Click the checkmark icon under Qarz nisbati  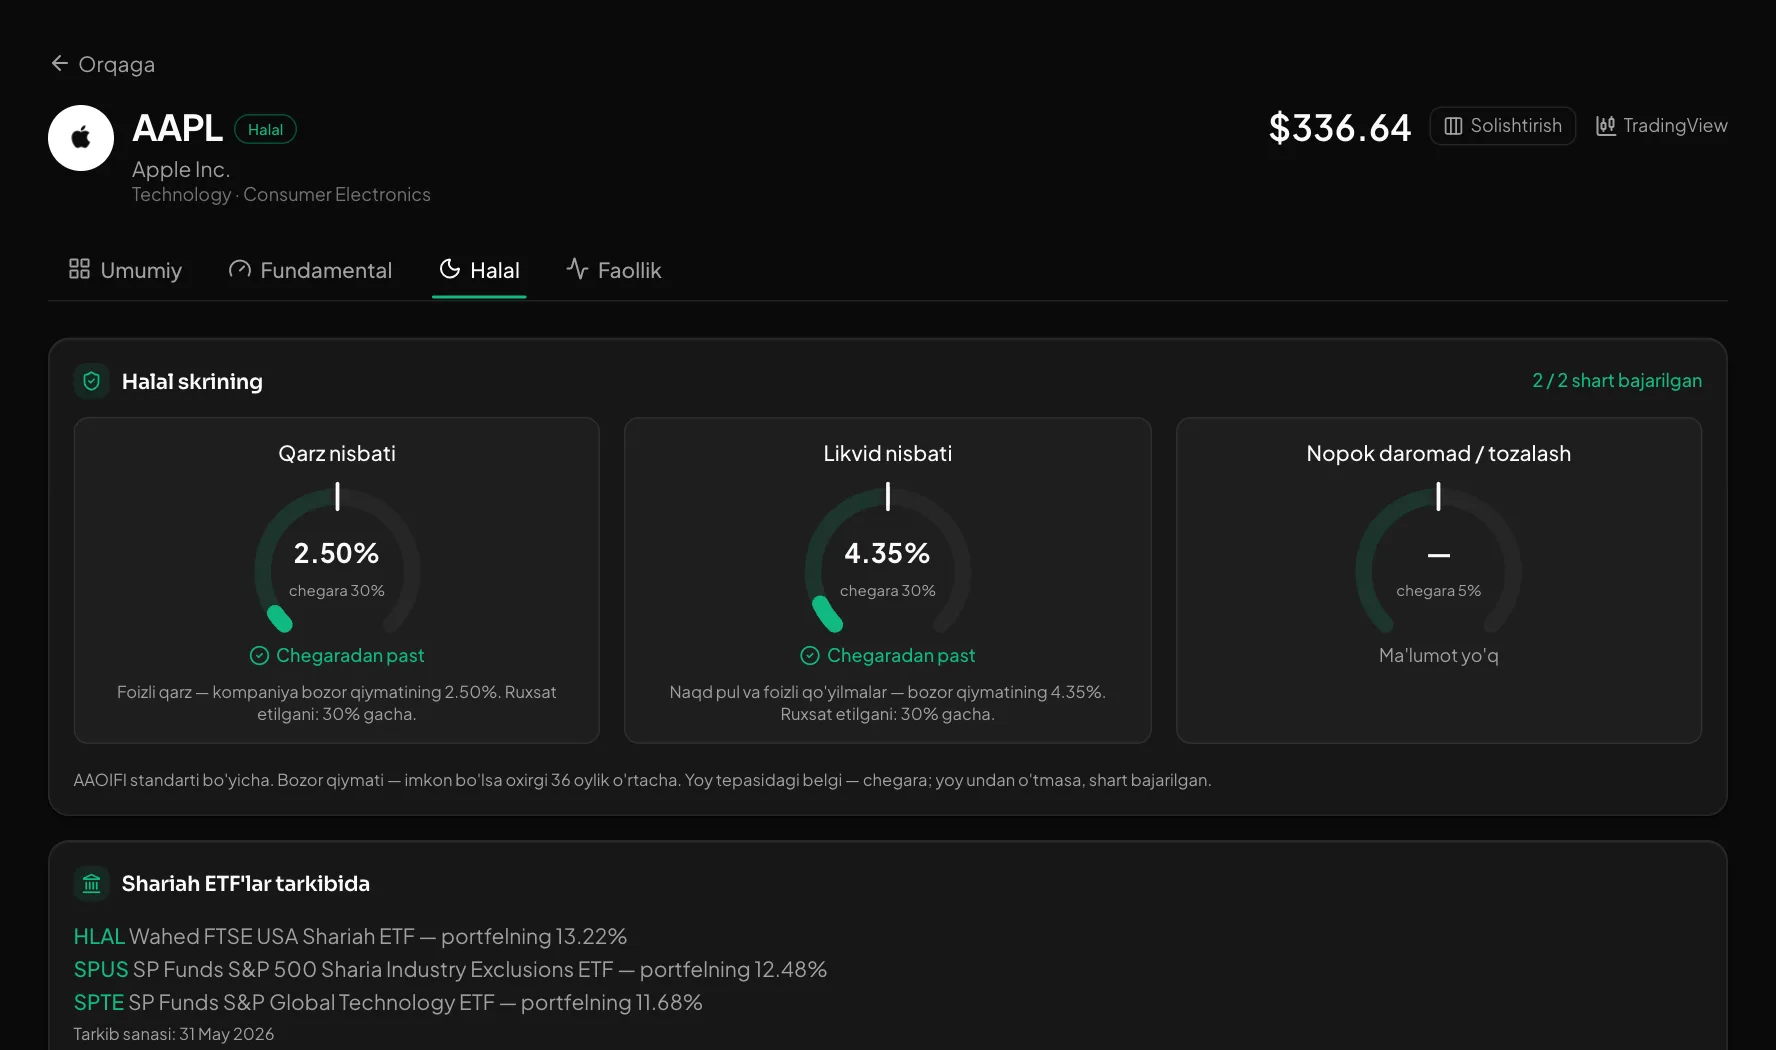[259, 656]
